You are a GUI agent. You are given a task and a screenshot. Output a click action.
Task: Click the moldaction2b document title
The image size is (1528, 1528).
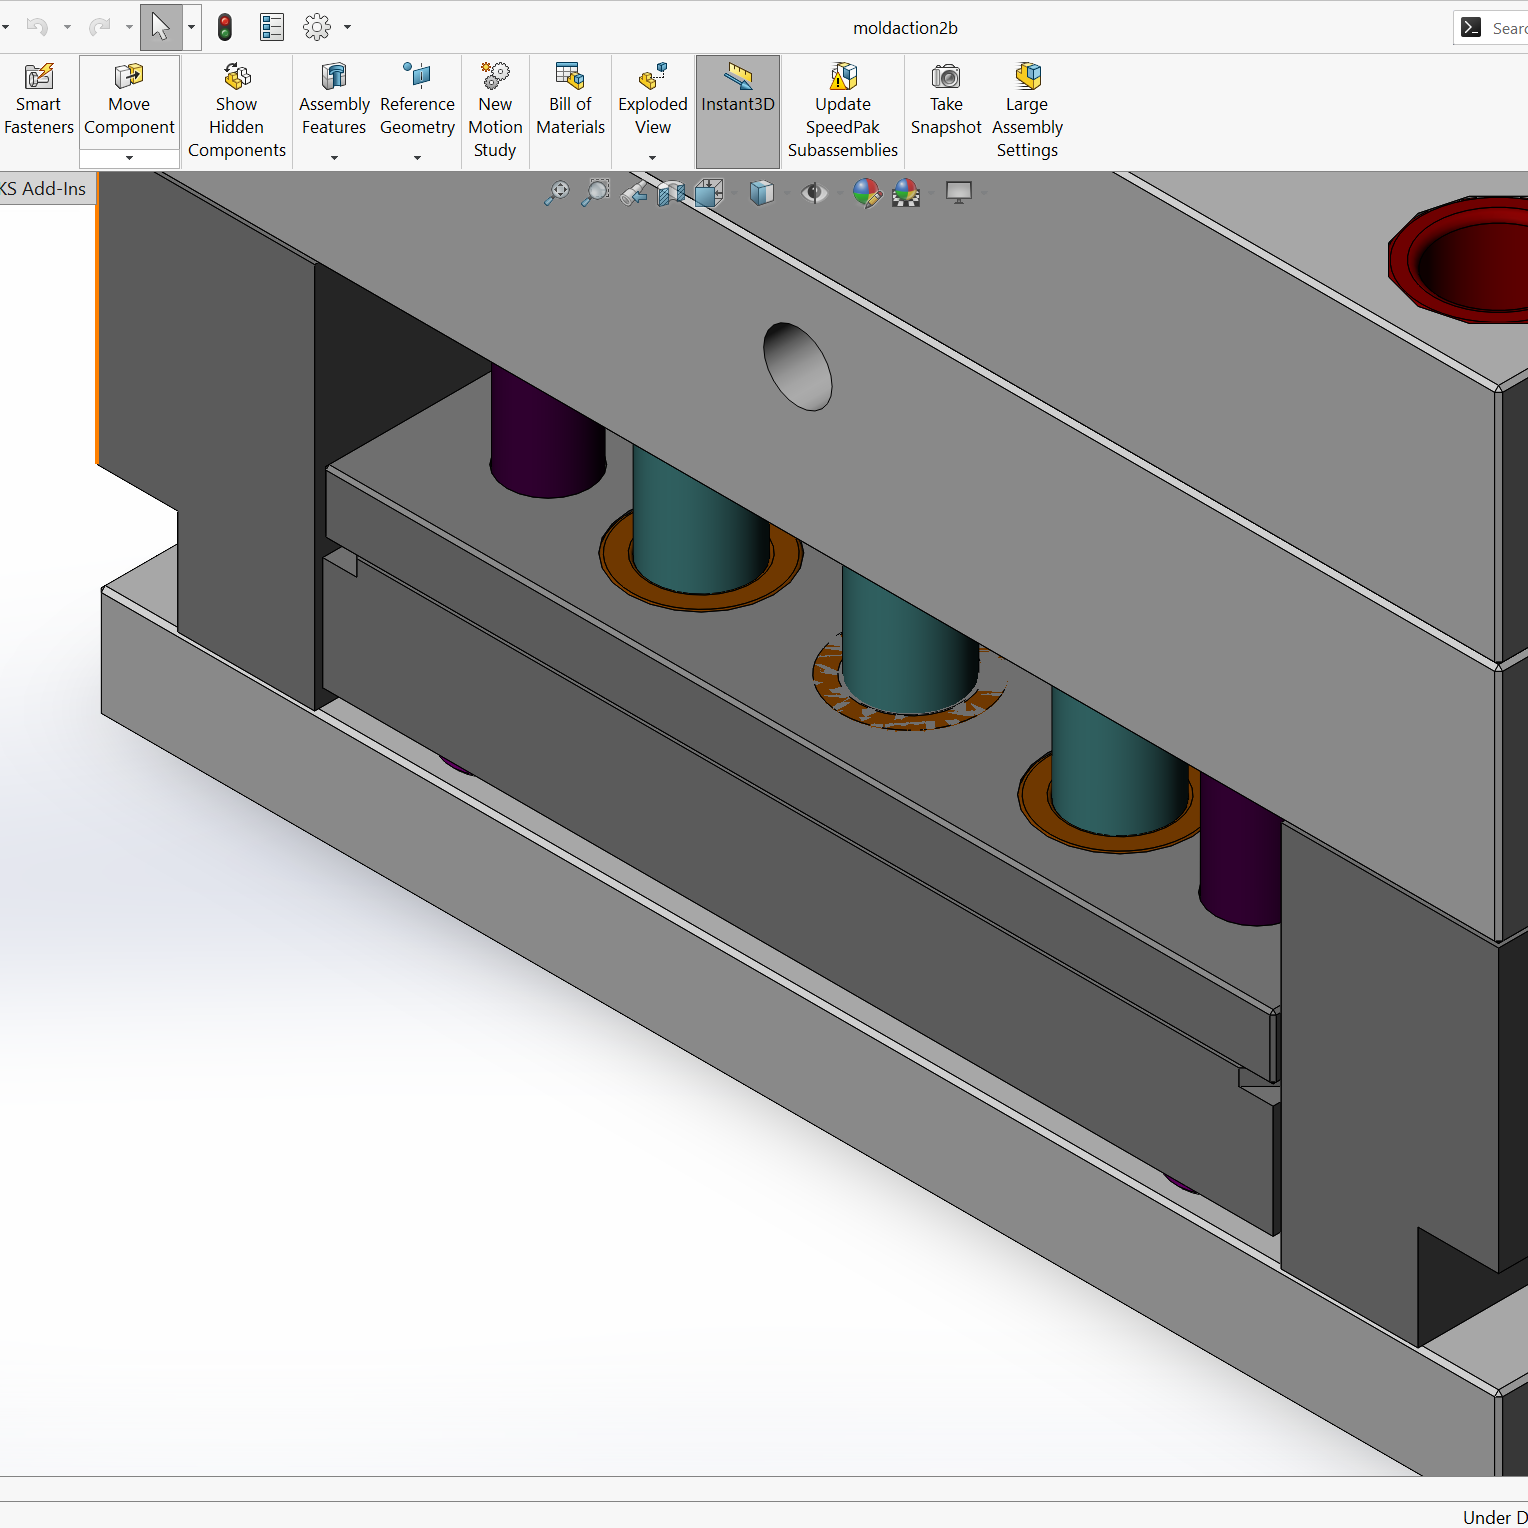[x=905, y=28]
